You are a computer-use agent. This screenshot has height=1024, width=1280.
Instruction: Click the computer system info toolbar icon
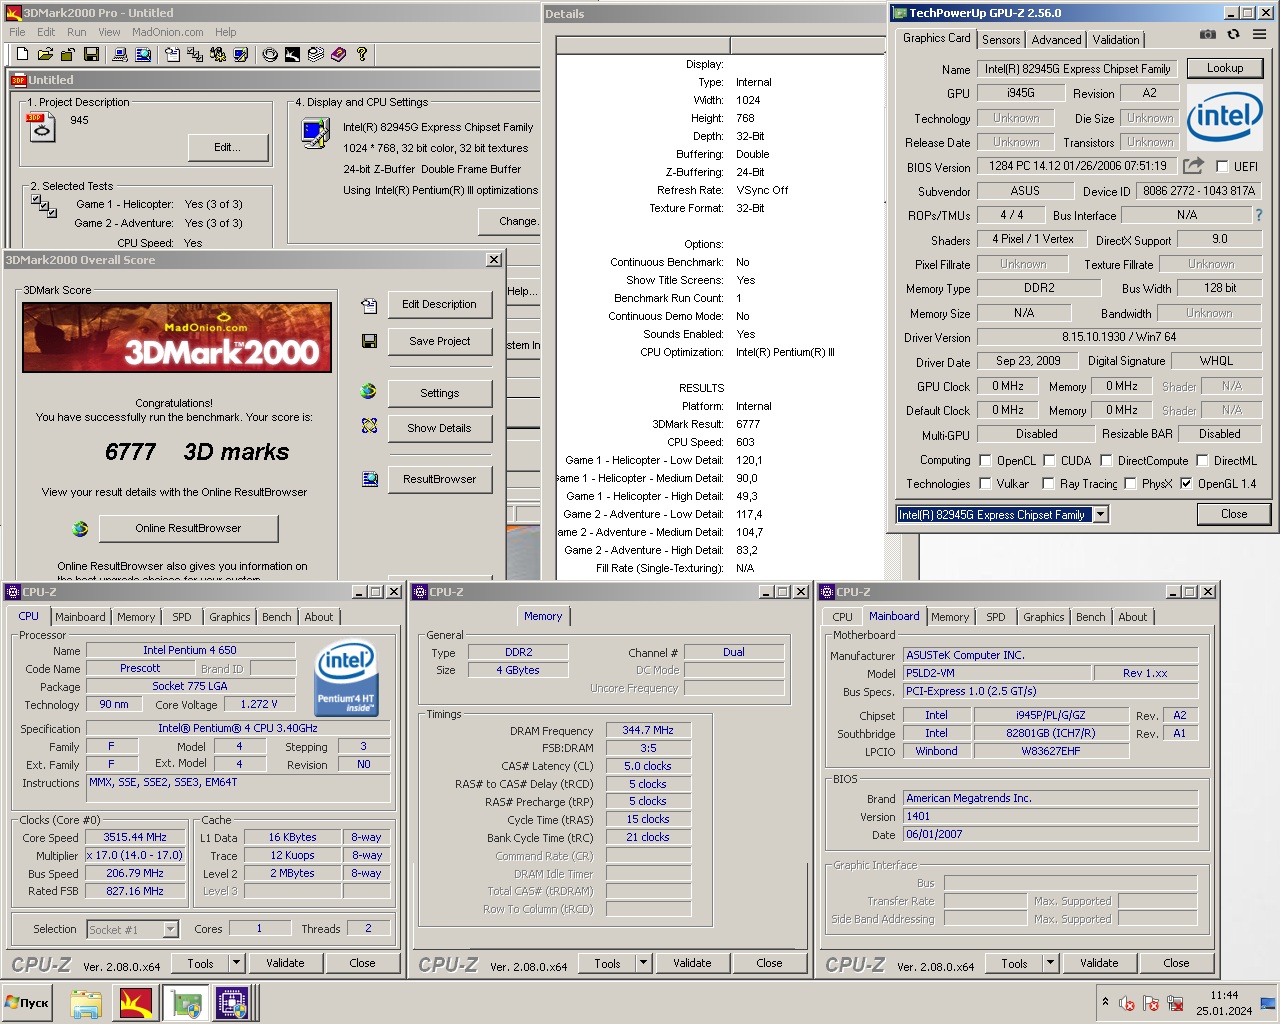tap(119, 54)
